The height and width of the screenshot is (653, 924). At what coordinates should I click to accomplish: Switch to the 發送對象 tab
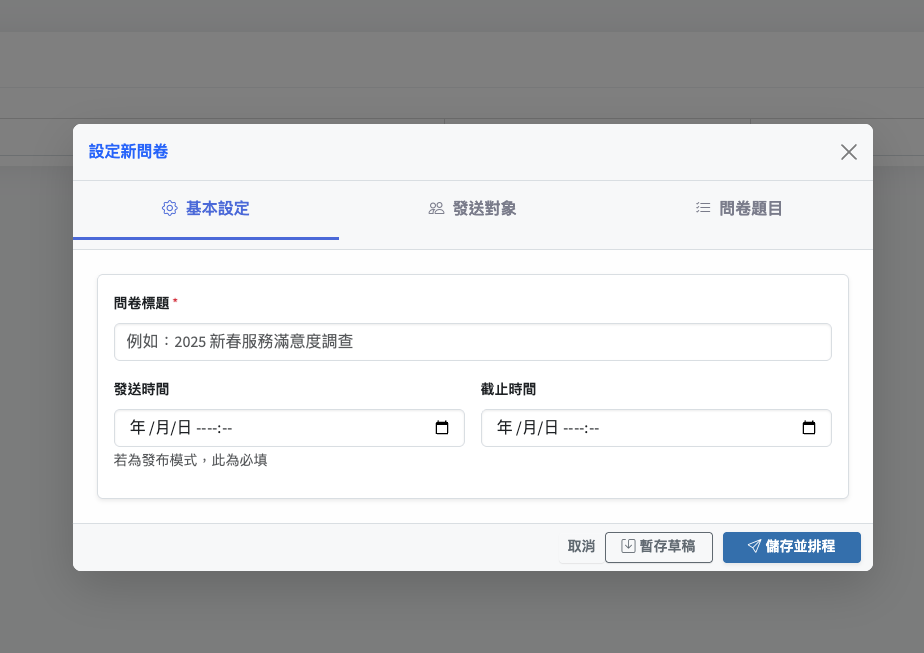pyautogui.click(x=472, y=209)
